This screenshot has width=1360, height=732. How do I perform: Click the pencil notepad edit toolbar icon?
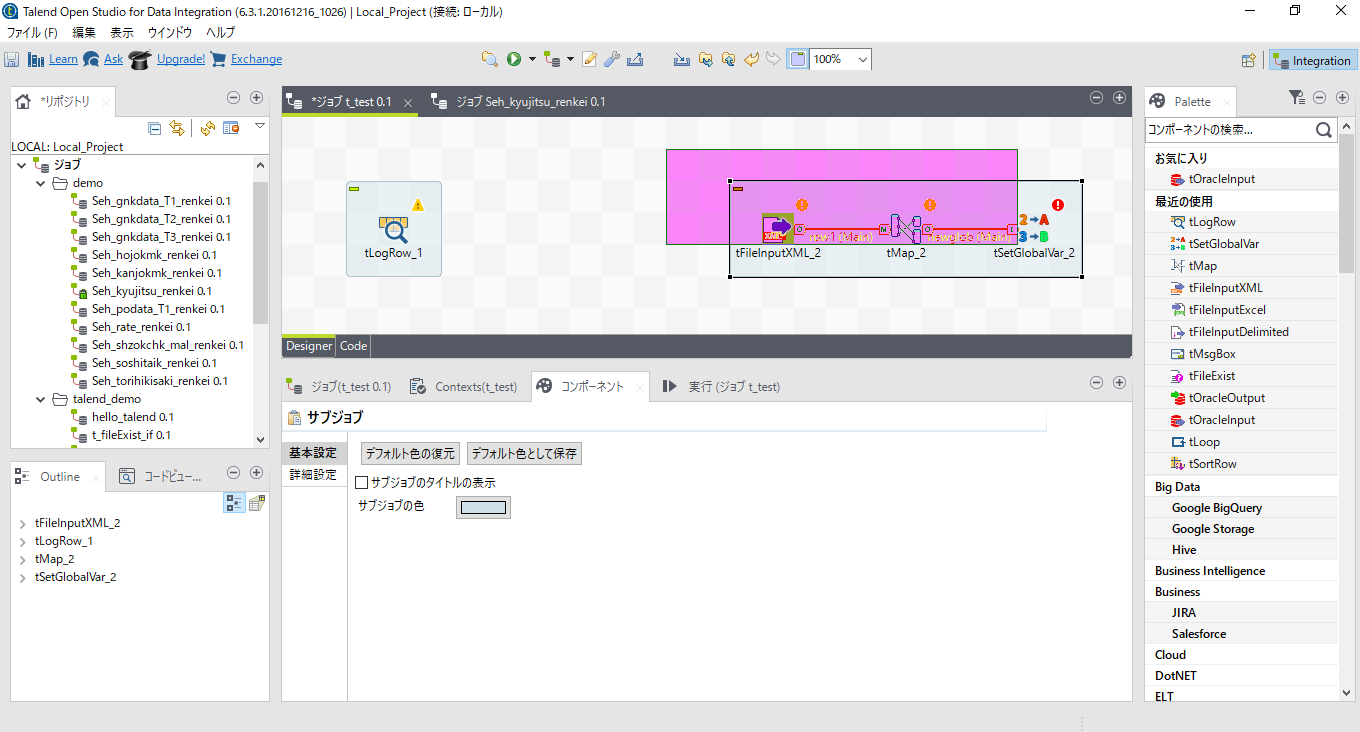pyautogui.click(x=590, y=59)
